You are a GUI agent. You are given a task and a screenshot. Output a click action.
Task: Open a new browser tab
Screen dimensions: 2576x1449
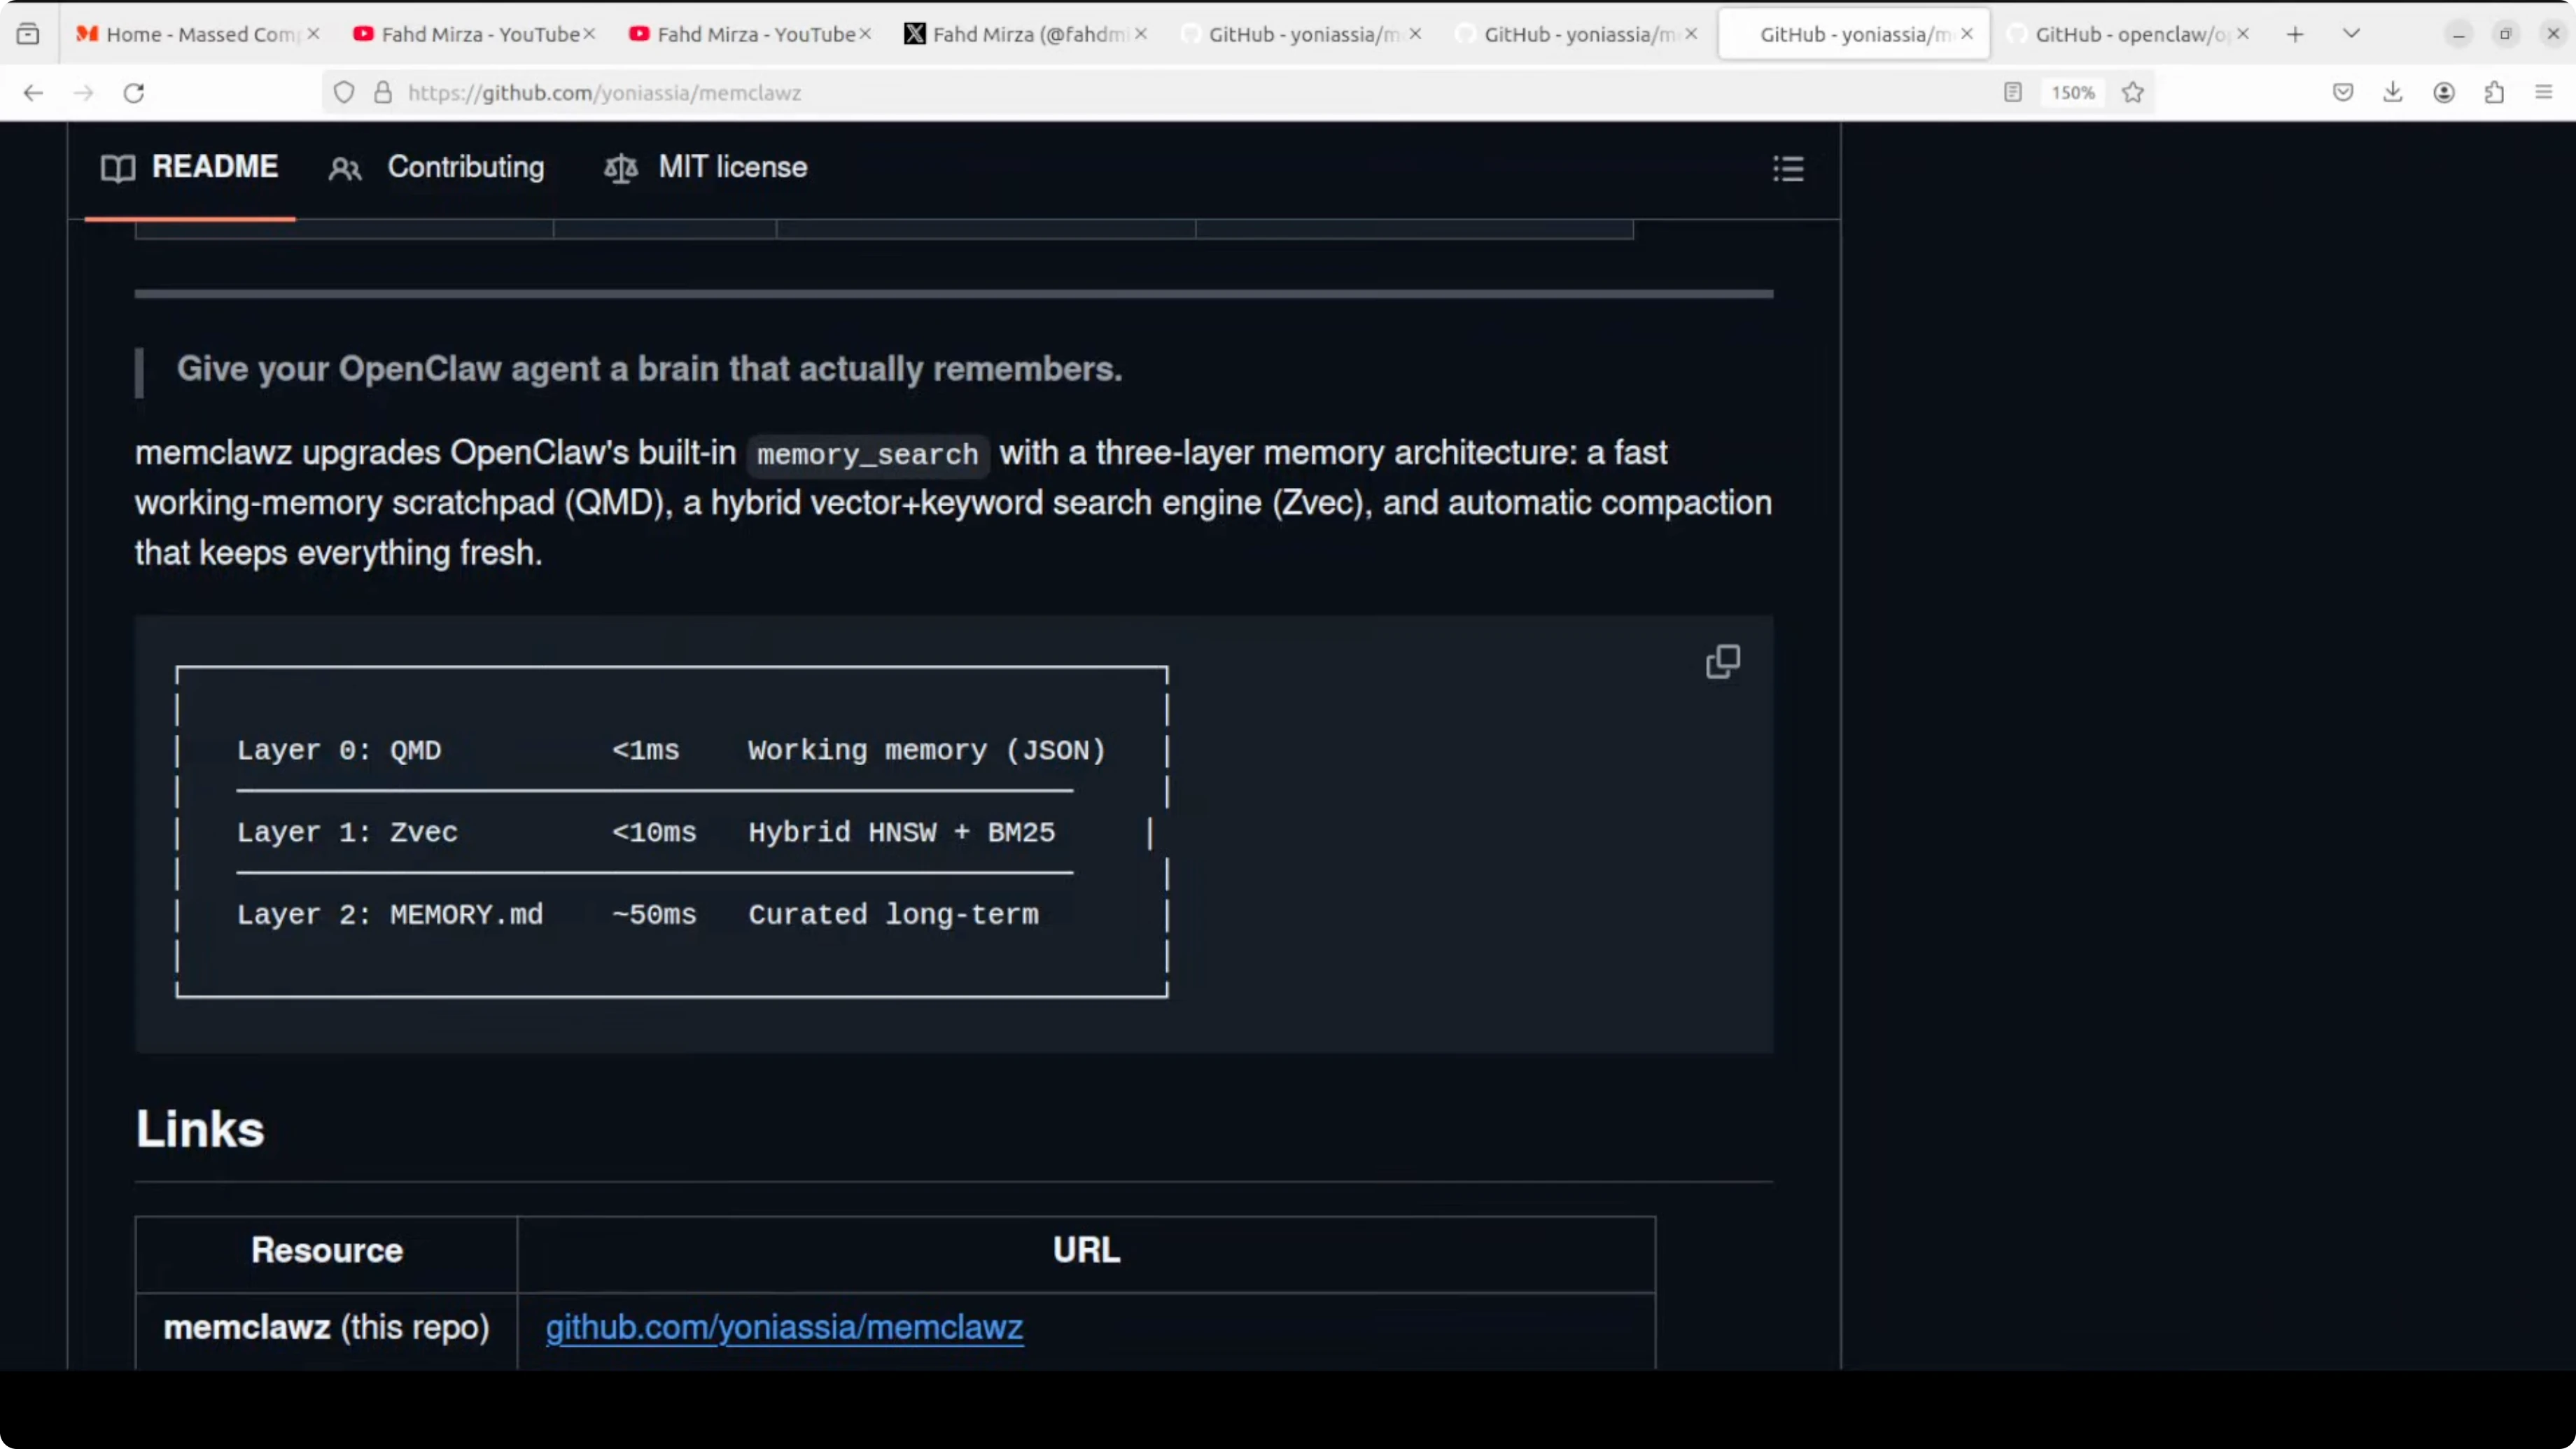click(2295, 34)
